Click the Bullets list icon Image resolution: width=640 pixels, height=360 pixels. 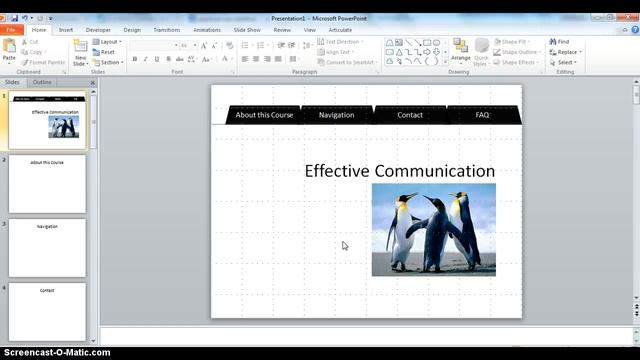point(245,45)
